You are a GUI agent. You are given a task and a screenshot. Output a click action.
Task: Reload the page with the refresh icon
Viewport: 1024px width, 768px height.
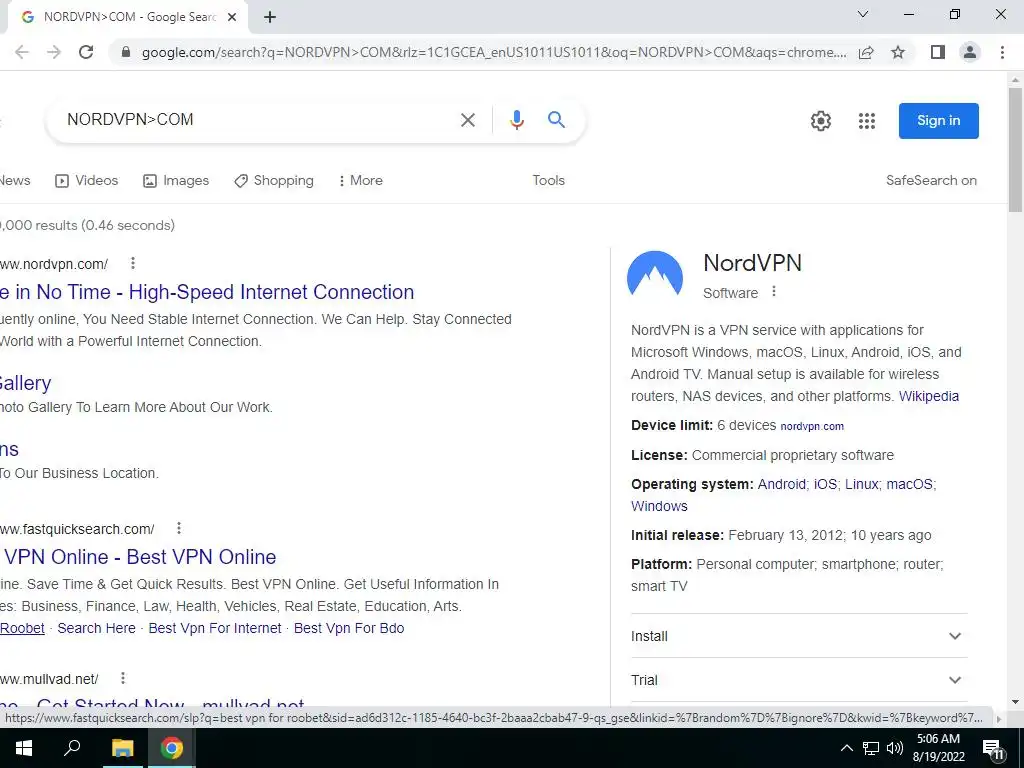click(86, 52)
